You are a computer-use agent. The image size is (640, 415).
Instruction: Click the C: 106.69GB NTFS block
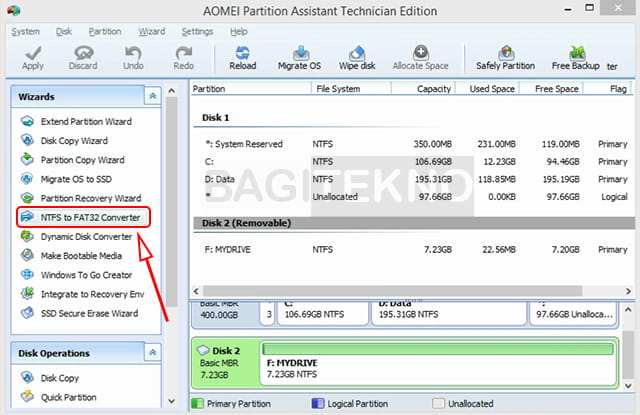click(323, 313)
